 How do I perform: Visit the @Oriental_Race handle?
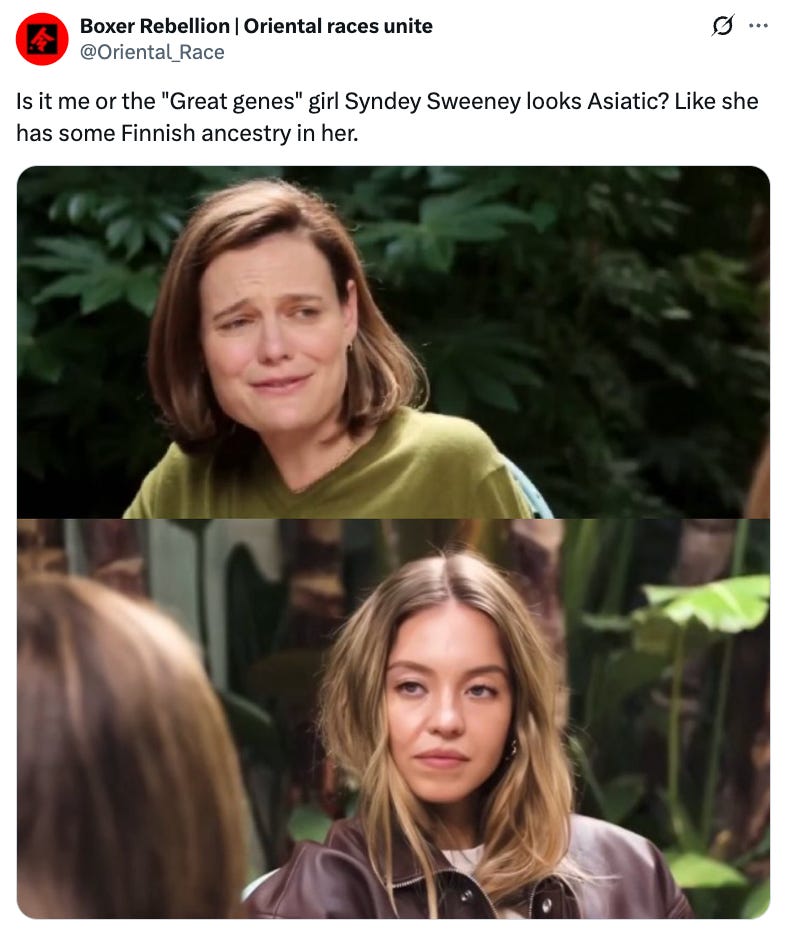pyautogui.click(x=152, y=52)
